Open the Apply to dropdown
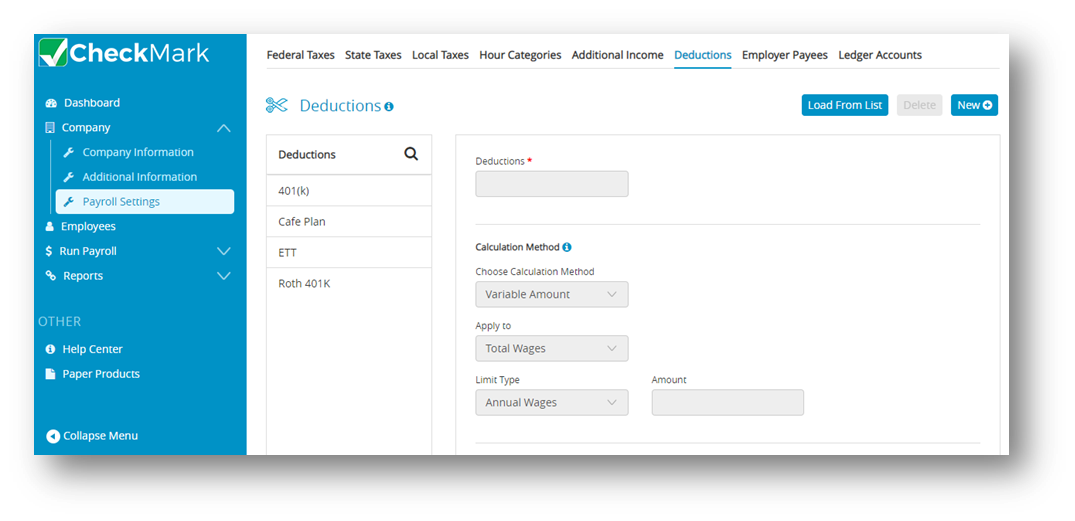Viewport: 1075px width, 521px height. click(552, 348)
